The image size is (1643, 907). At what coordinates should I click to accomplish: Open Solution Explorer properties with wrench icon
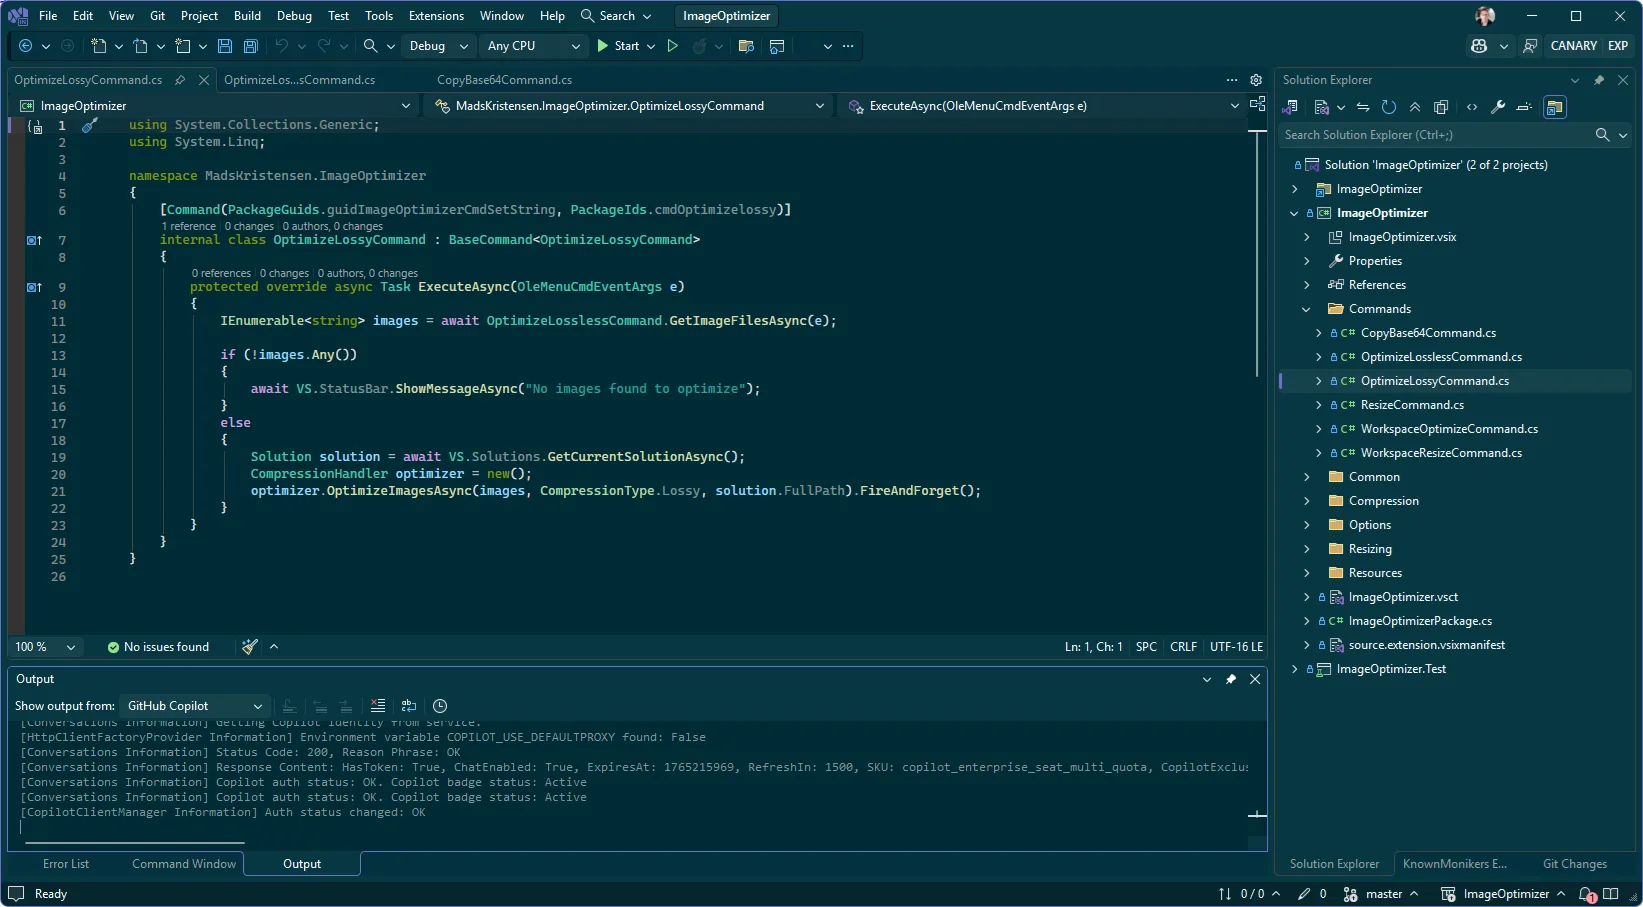point(1497,107)
